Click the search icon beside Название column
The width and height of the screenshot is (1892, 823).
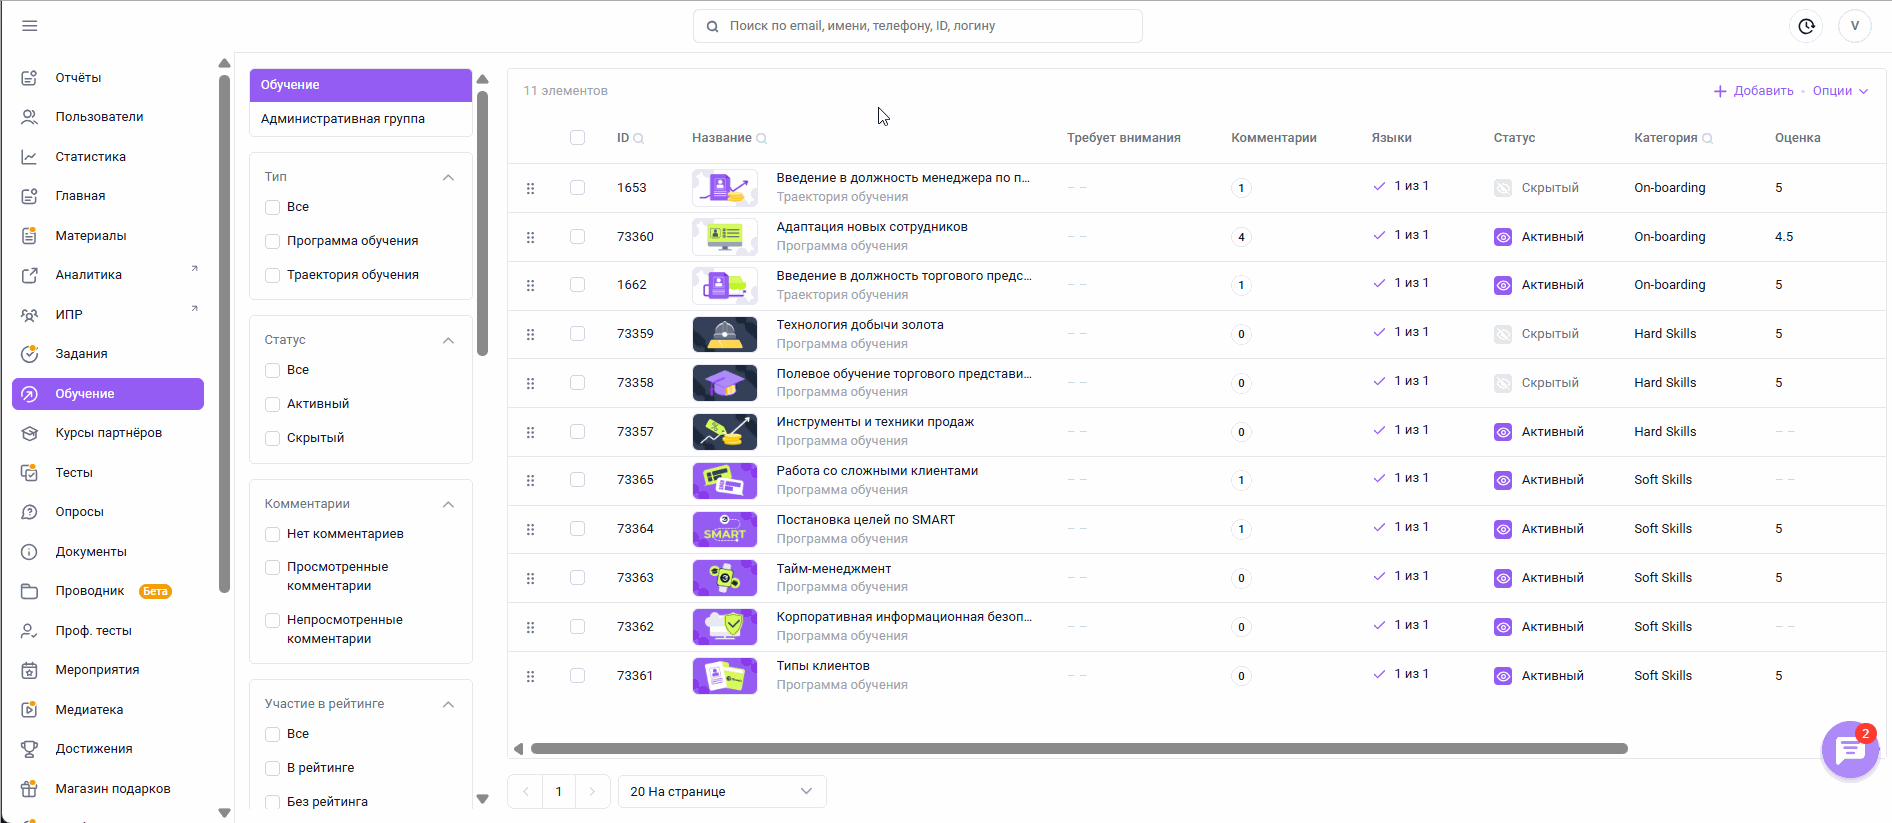(761, 139)
